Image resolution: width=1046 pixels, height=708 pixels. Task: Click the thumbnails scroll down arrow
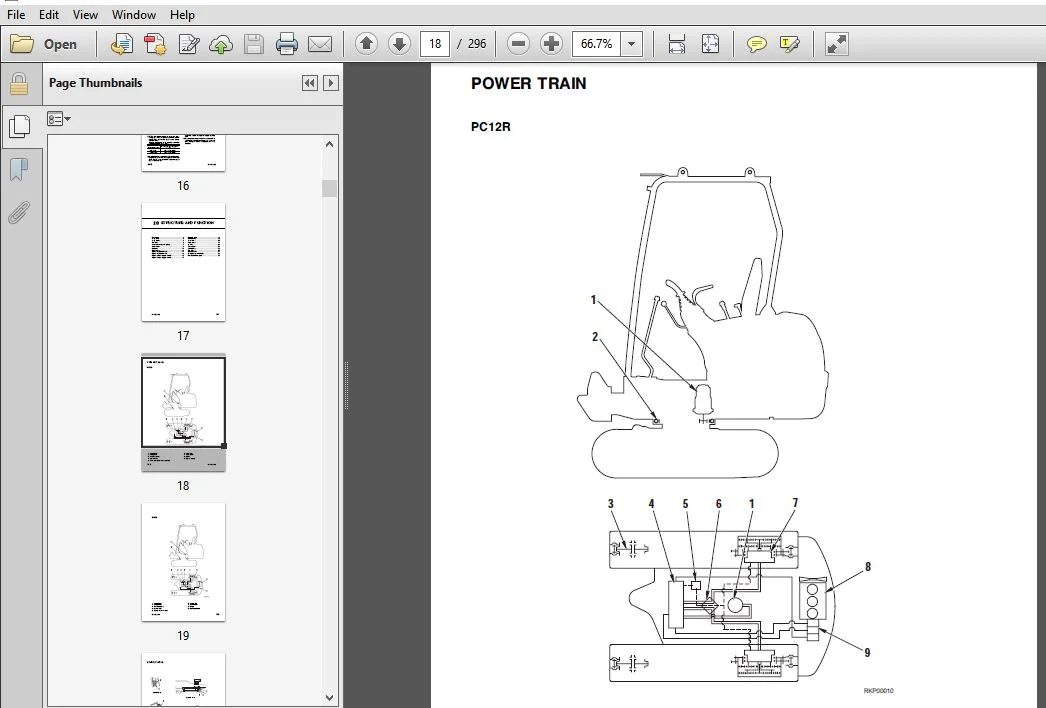click(330, 697)
